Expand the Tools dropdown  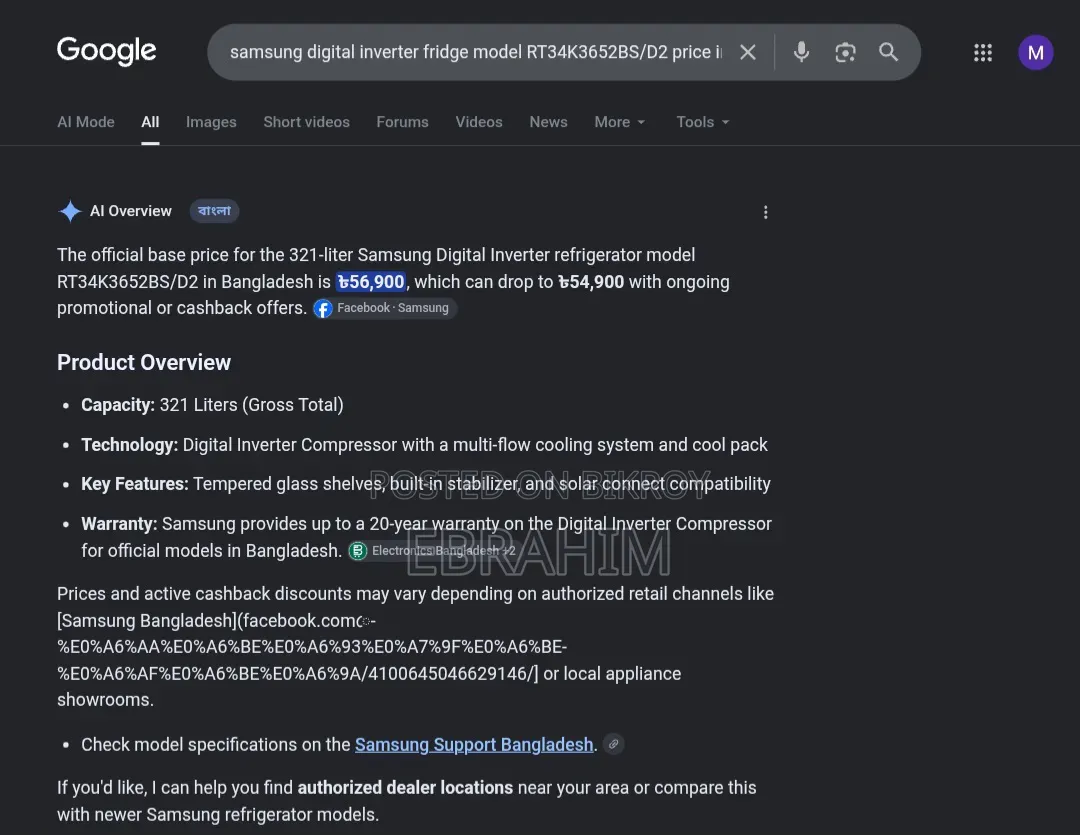703,122
